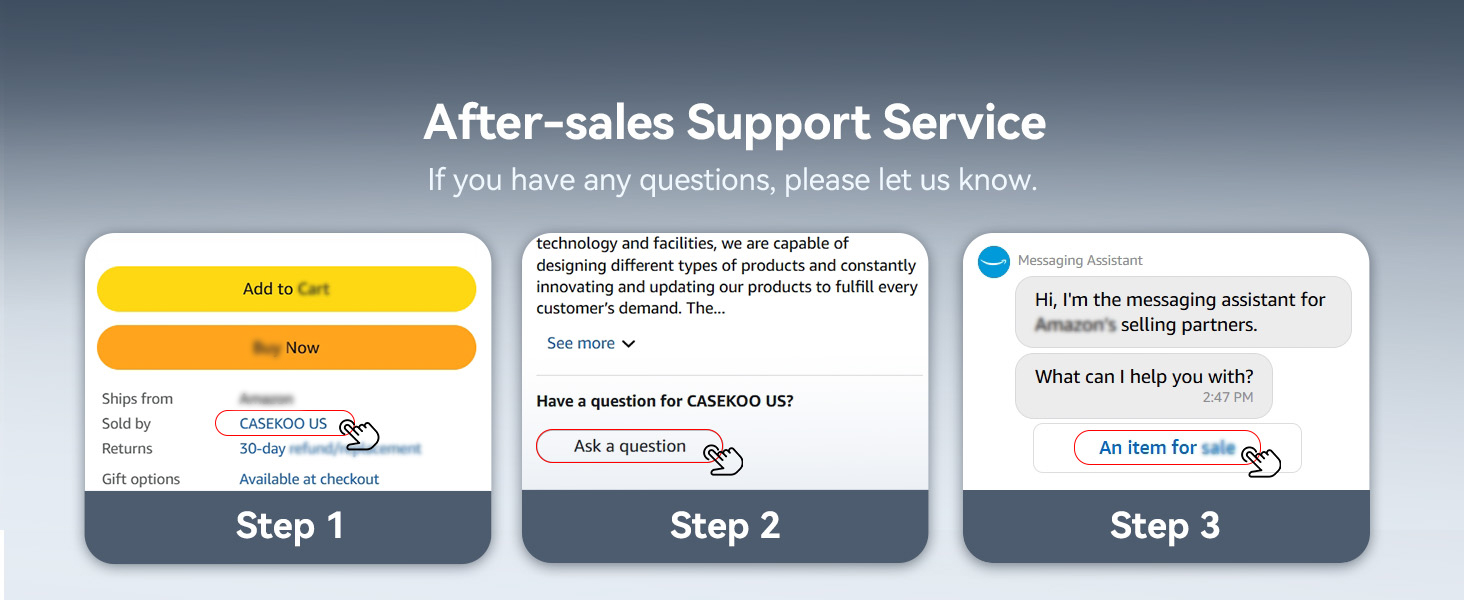Screen dimensions: 1464x600
Task: Click the Messaging Assistant name label
Action: 1080,261
